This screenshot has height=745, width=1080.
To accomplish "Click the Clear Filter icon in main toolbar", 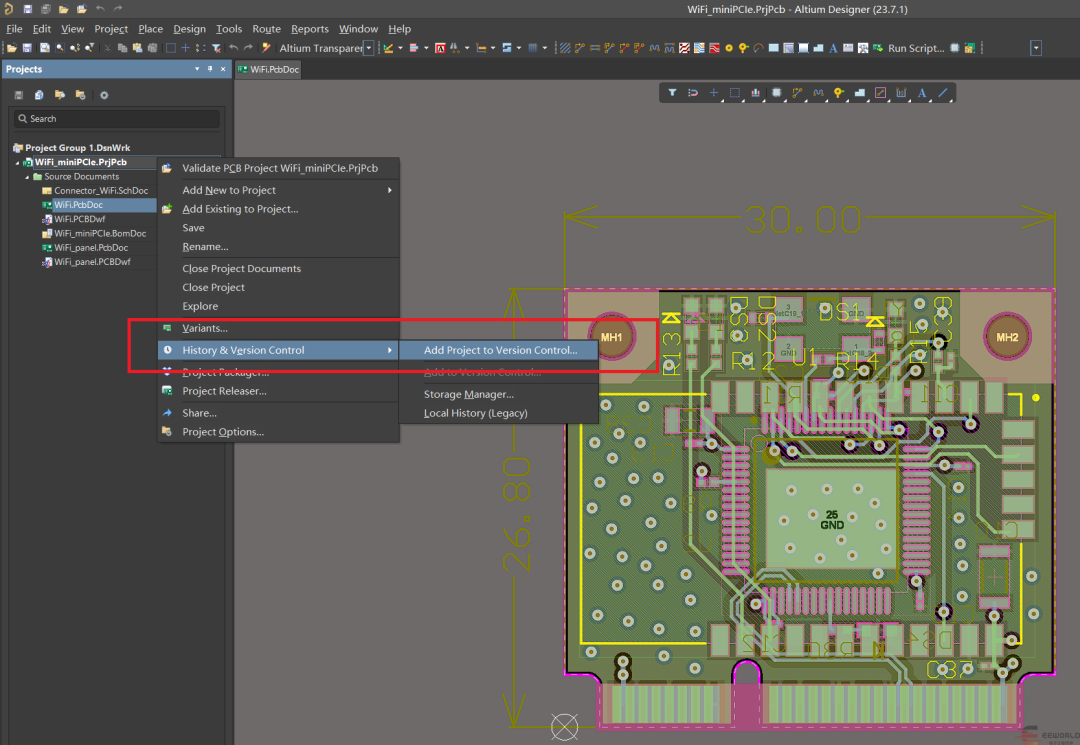I will (x=216, y=48).
